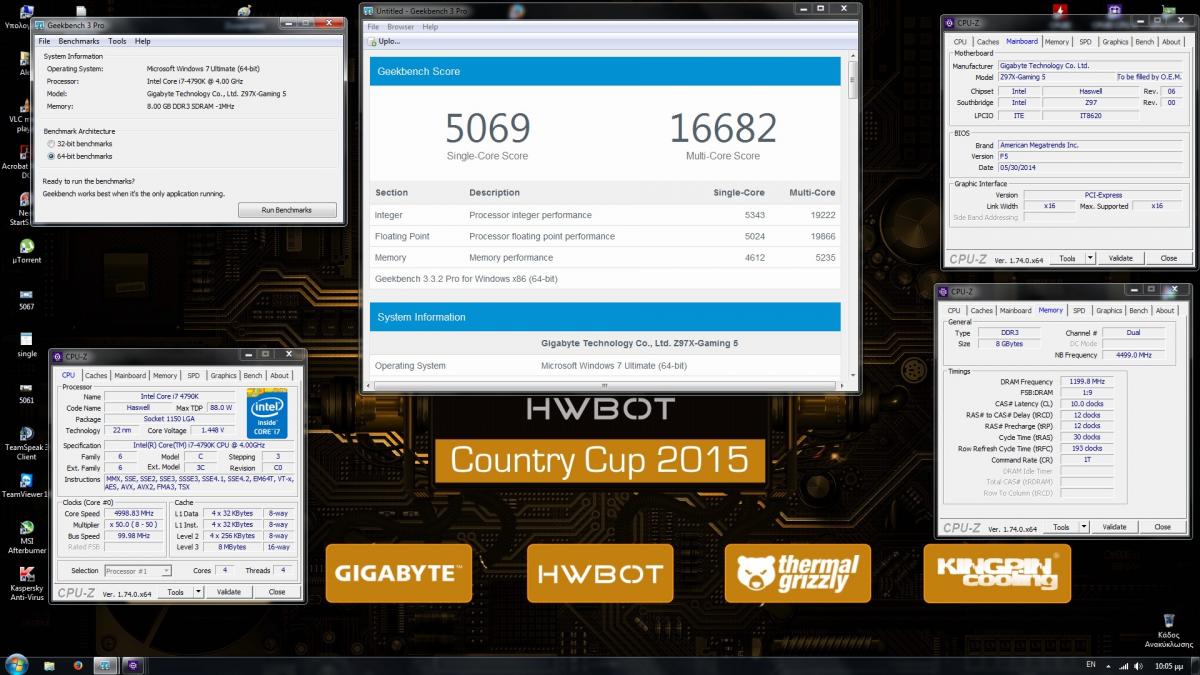Viewport: 1200px width, 675px height.
Task: Open Graphics tab in CPU-Z CPU window
Action: click(224, 376)
